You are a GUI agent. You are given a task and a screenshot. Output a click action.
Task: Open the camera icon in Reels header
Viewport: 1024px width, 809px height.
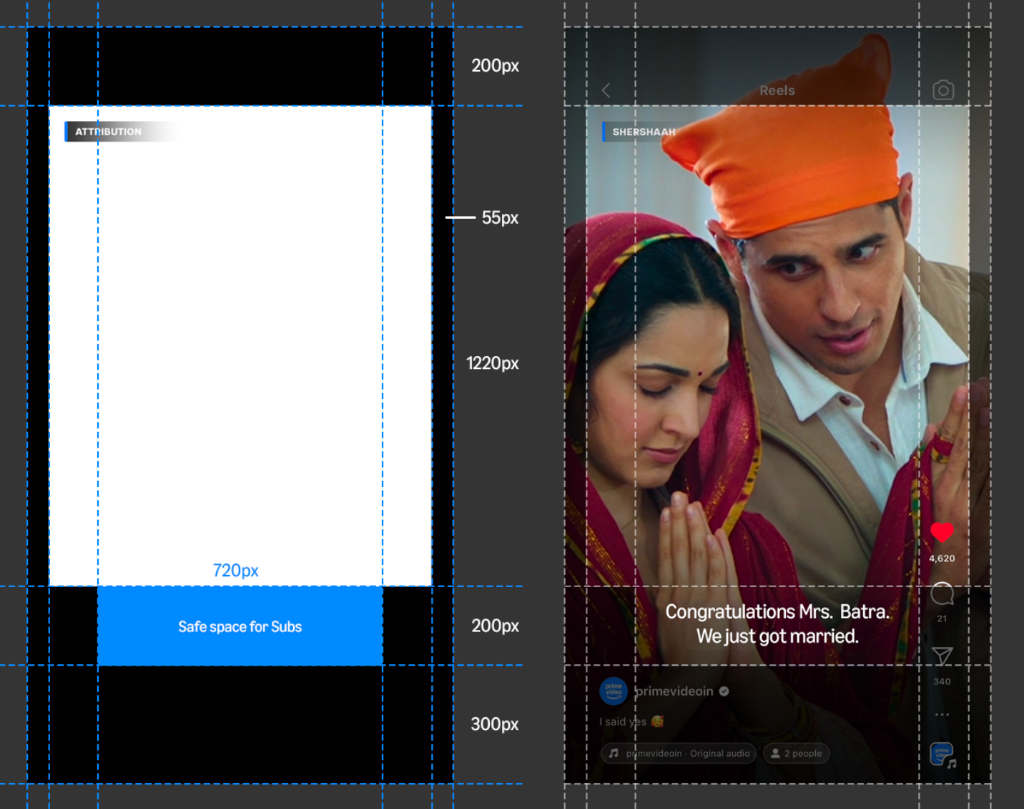pos(943,90)
